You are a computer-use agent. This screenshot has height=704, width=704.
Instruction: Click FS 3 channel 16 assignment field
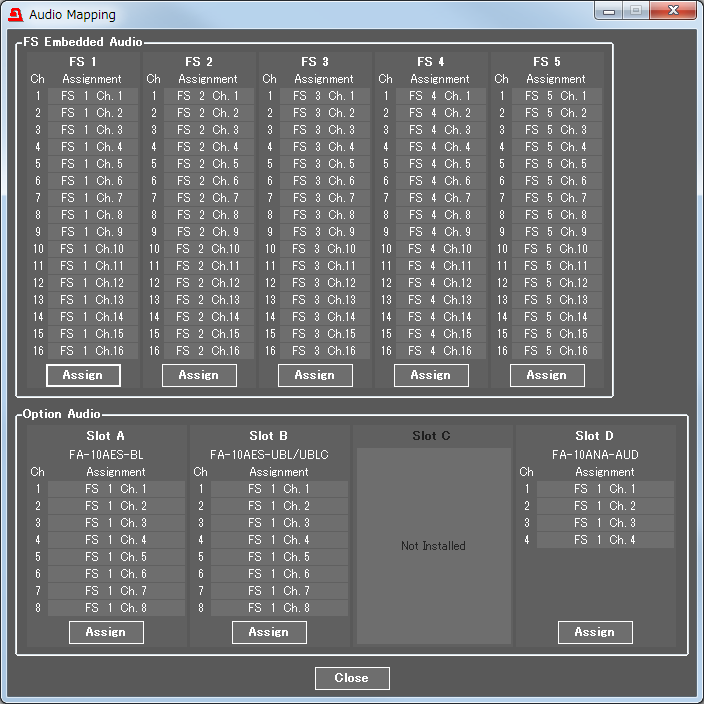[324, 351]
